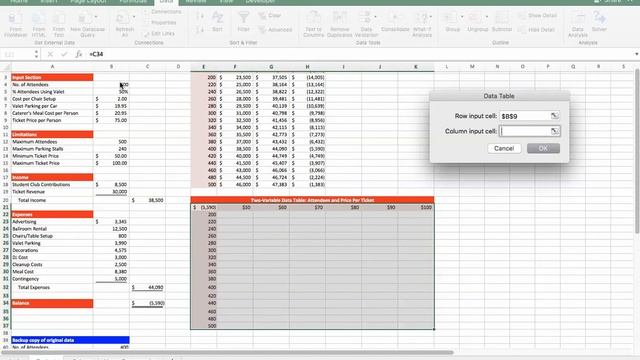The width and height of the screenshot is (640, 360).
Task: Select row header 20
Action: 6,200
